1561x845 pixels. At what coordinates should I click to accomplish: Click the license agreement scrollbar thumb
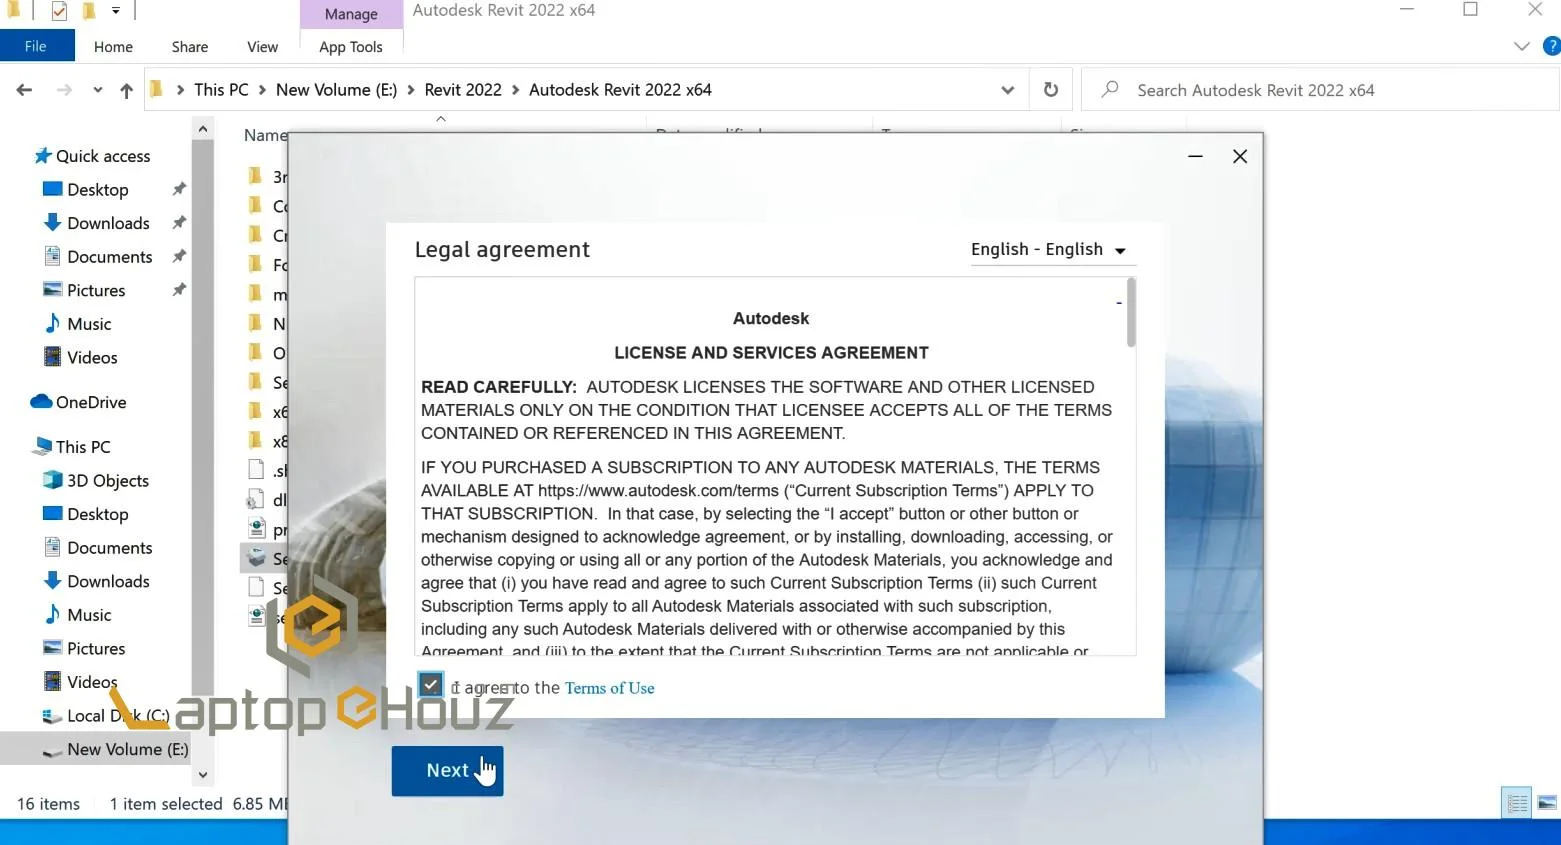(x=1131, y=313)
